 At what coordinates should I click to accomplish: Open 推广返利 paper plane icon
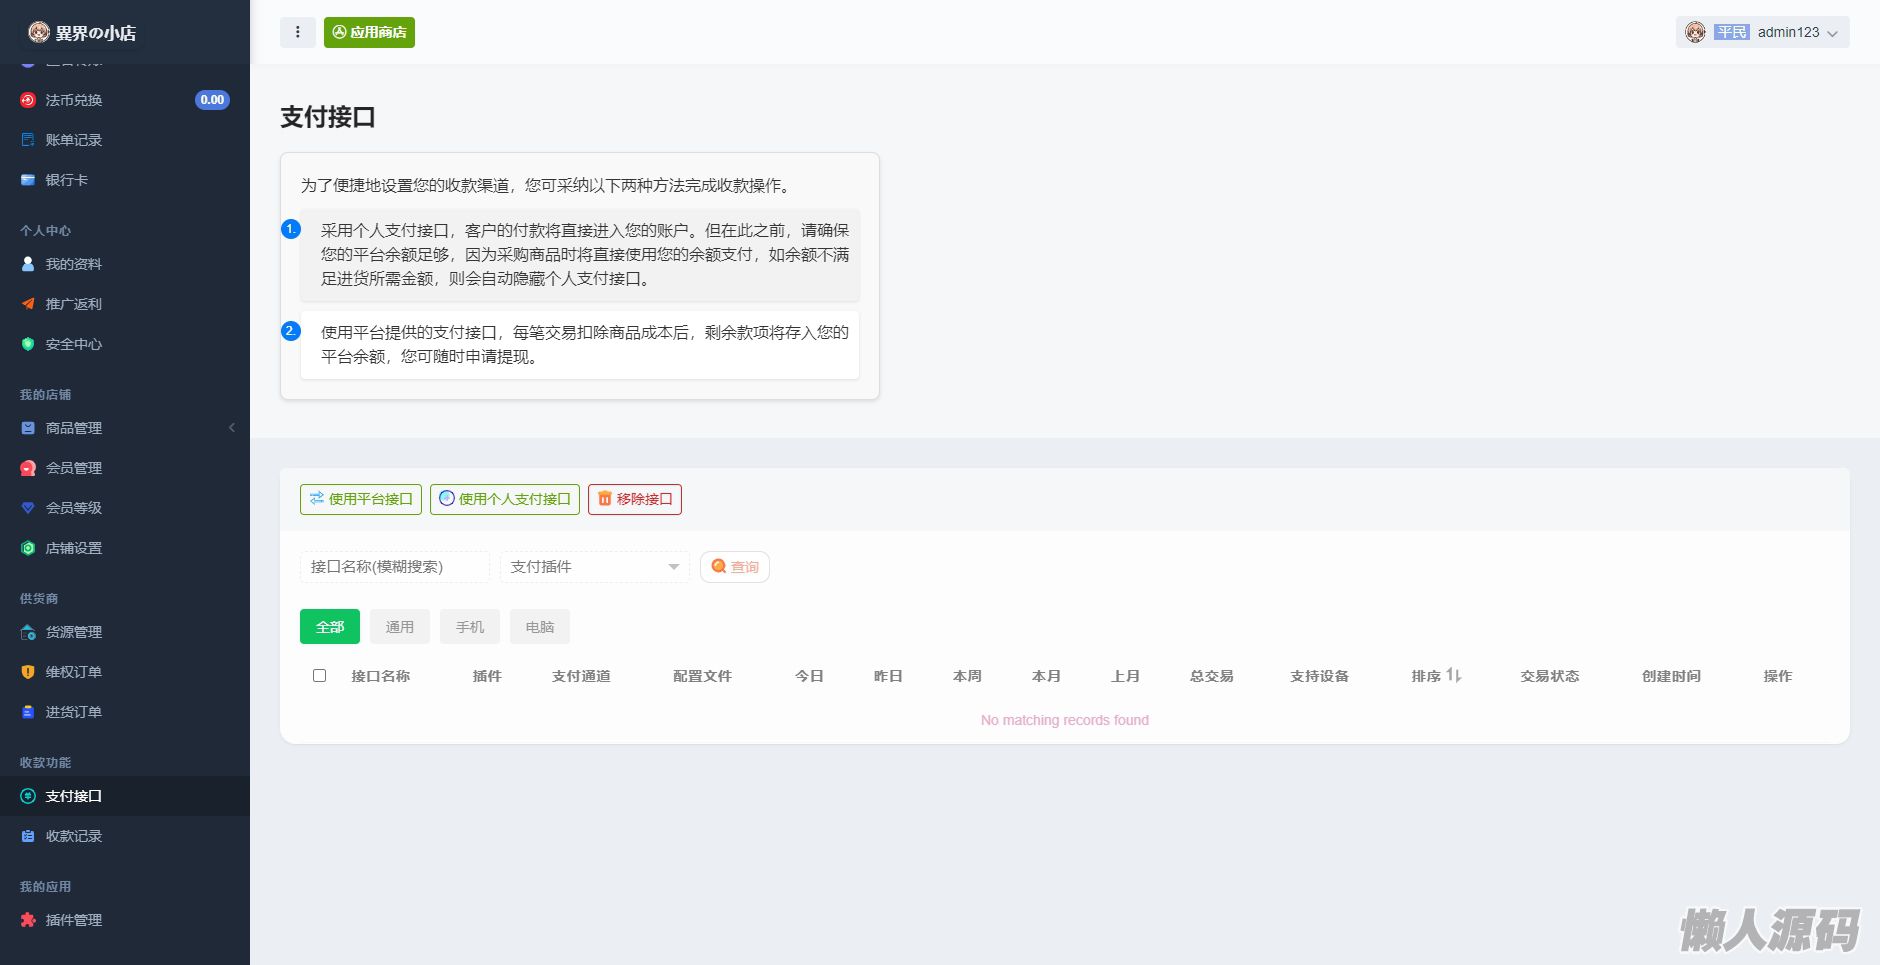pyautogui.click(x=28, y=304)
